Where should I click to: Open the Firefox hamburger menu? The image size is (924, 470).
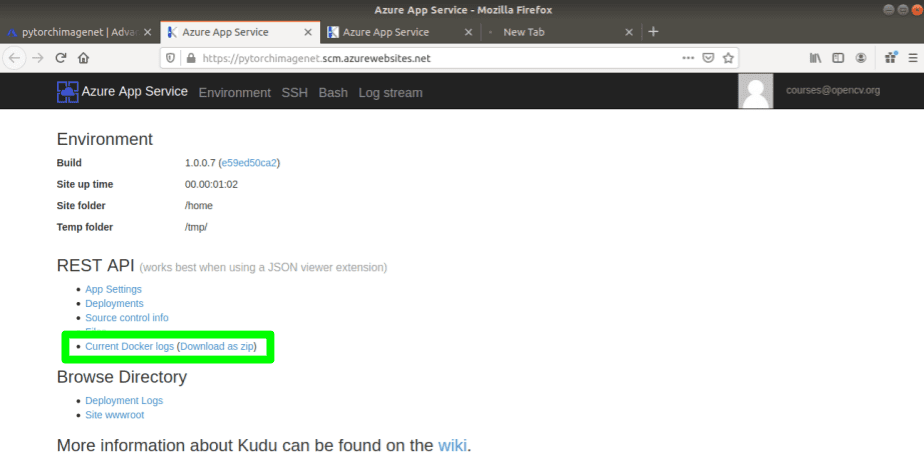(913, 58)
